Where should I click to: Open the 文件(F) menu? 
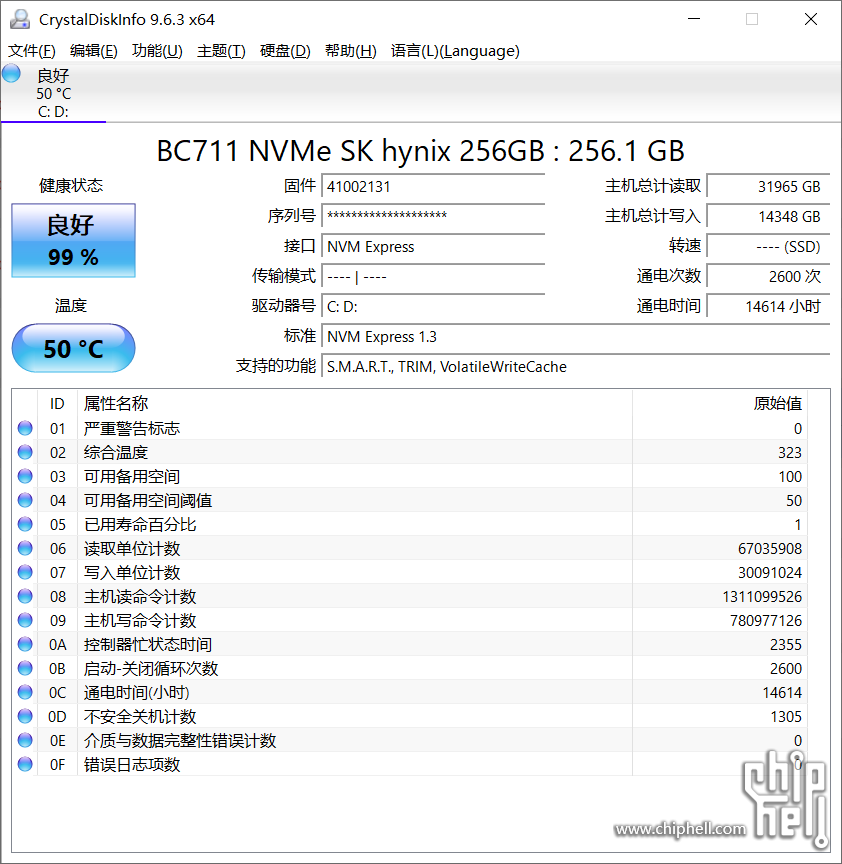[32, 51]
